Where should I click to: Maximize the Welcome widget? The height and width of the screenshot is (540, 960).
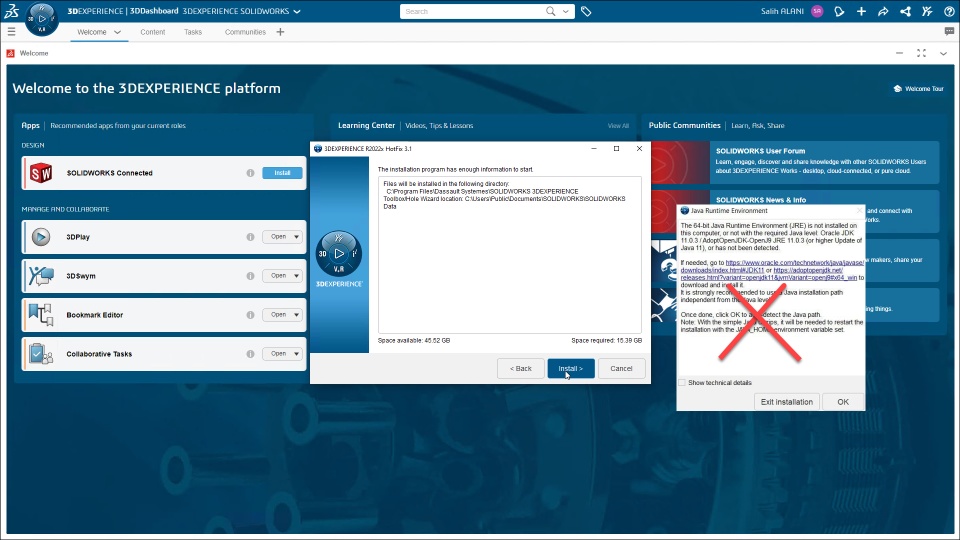click(x=921, y=53)
